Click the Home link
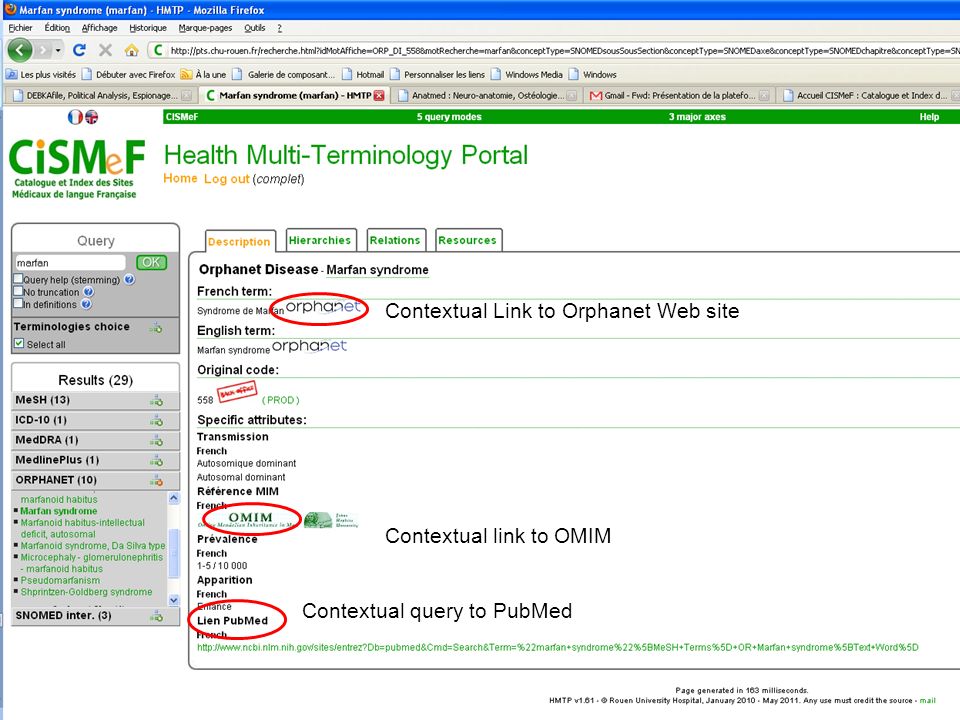Viewport: 960px width, 720px height. 180,178
